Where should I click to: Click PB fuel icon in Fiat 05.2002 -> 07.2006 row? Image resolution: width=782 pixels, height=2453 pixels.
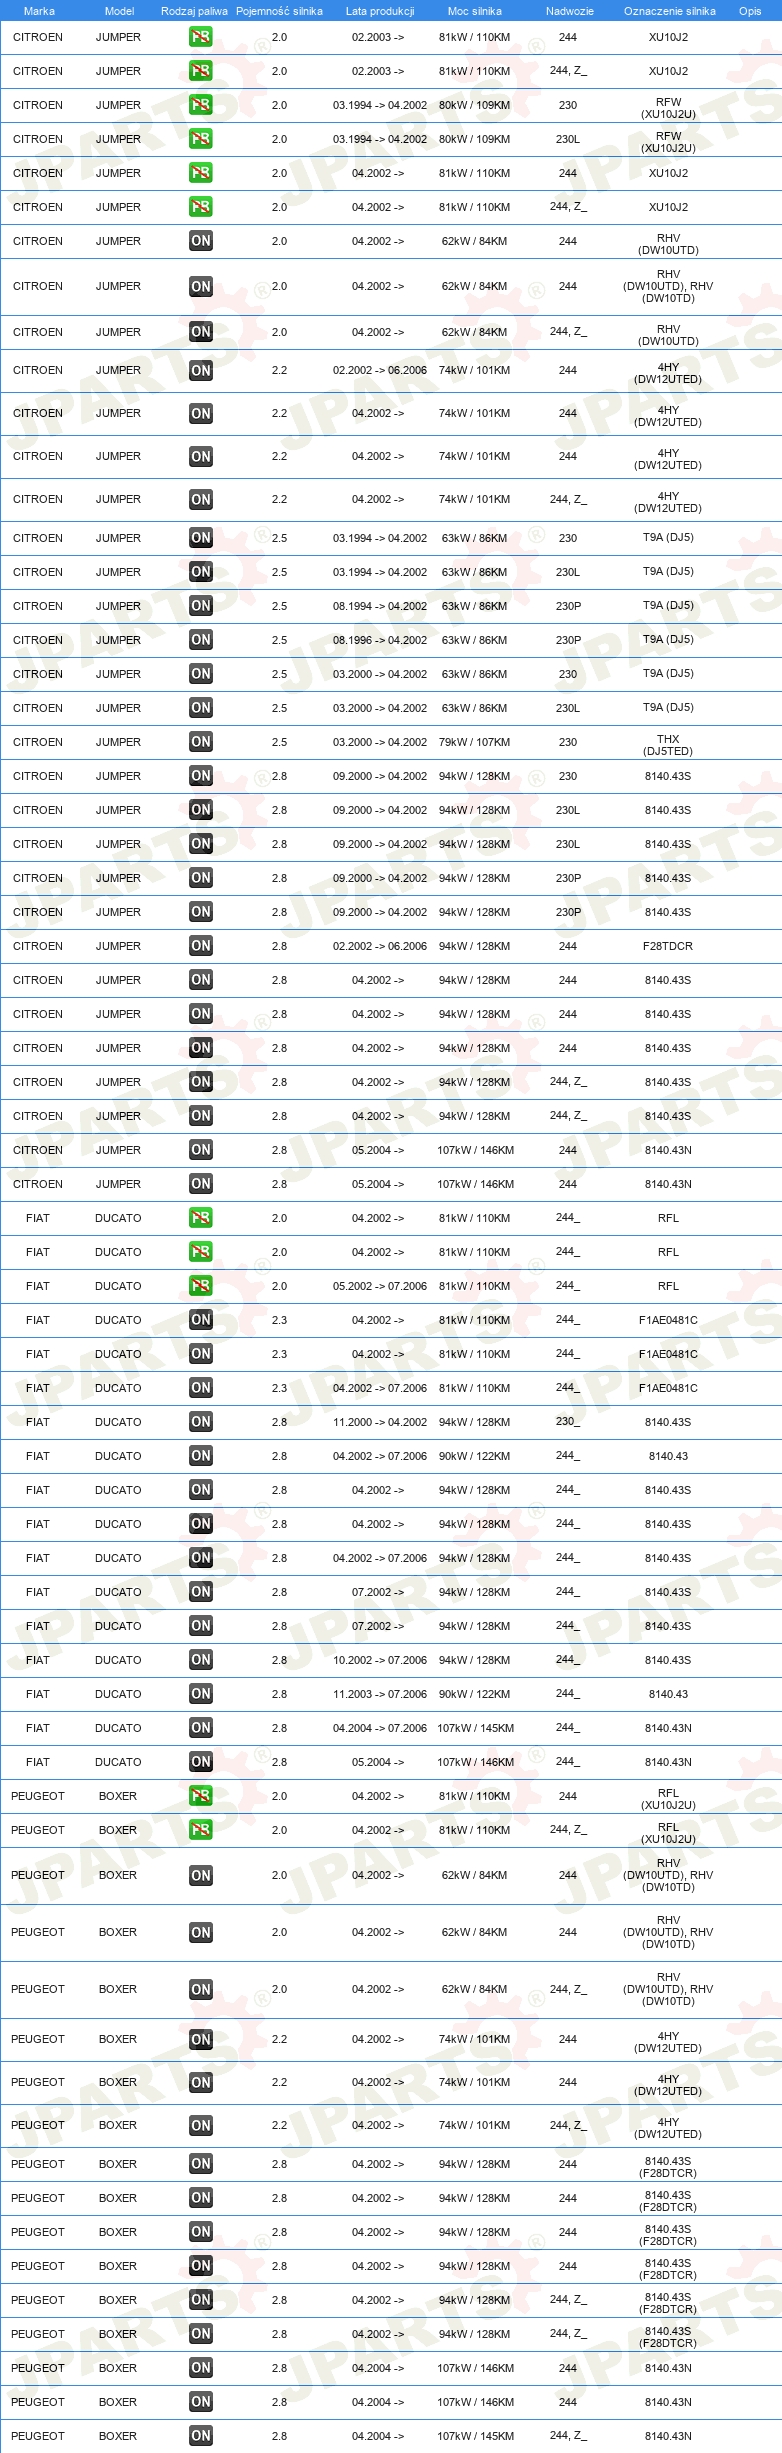(201, 1286)
